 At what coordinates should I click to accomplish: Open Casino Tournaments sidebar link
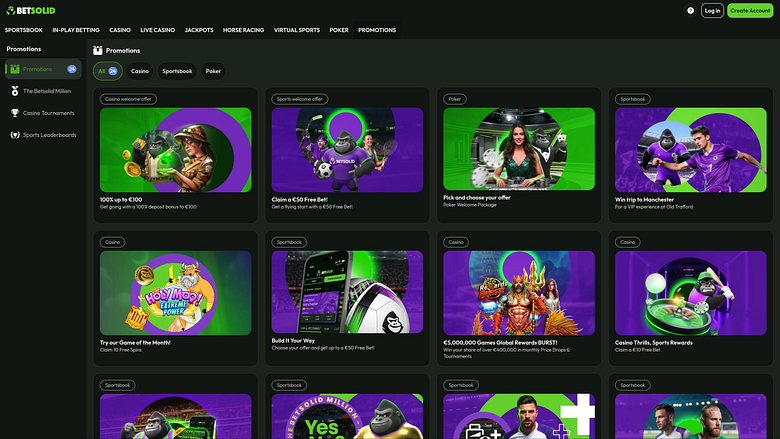click(x=49, y=113)
